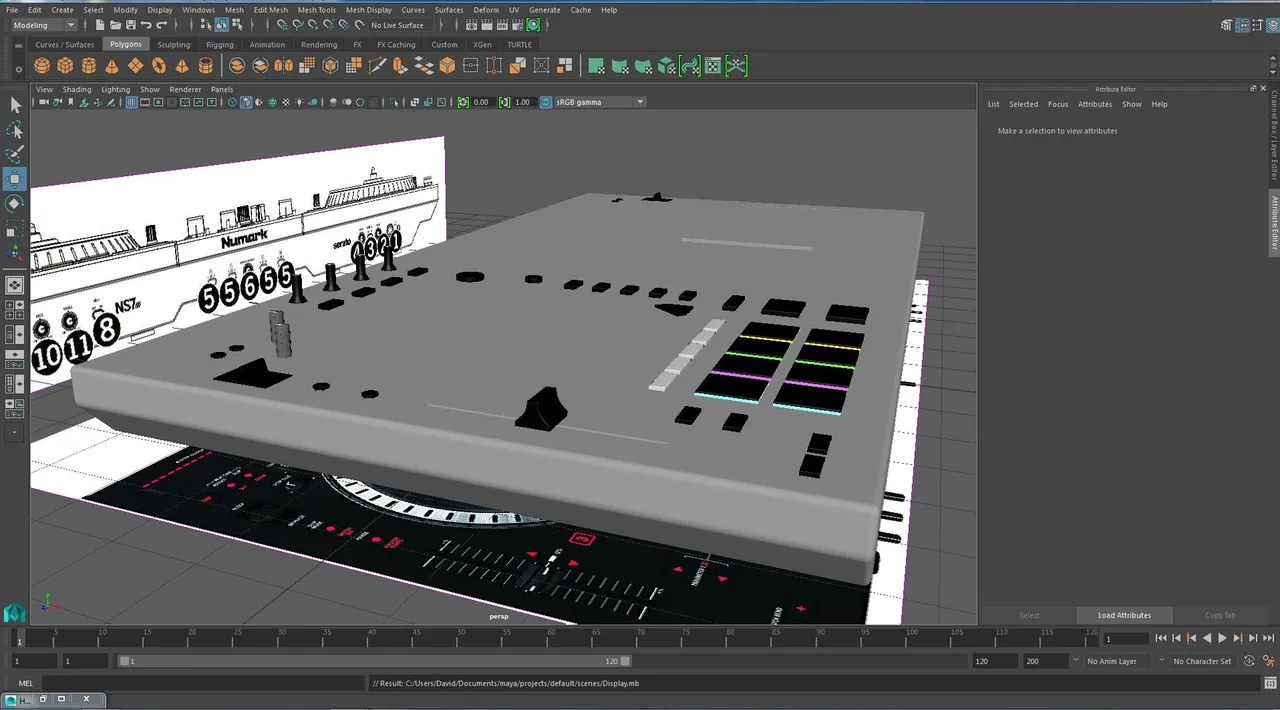Screen dimensions: 1280x710
Task: Go to the end of playback range
Action: (1269, 638)
